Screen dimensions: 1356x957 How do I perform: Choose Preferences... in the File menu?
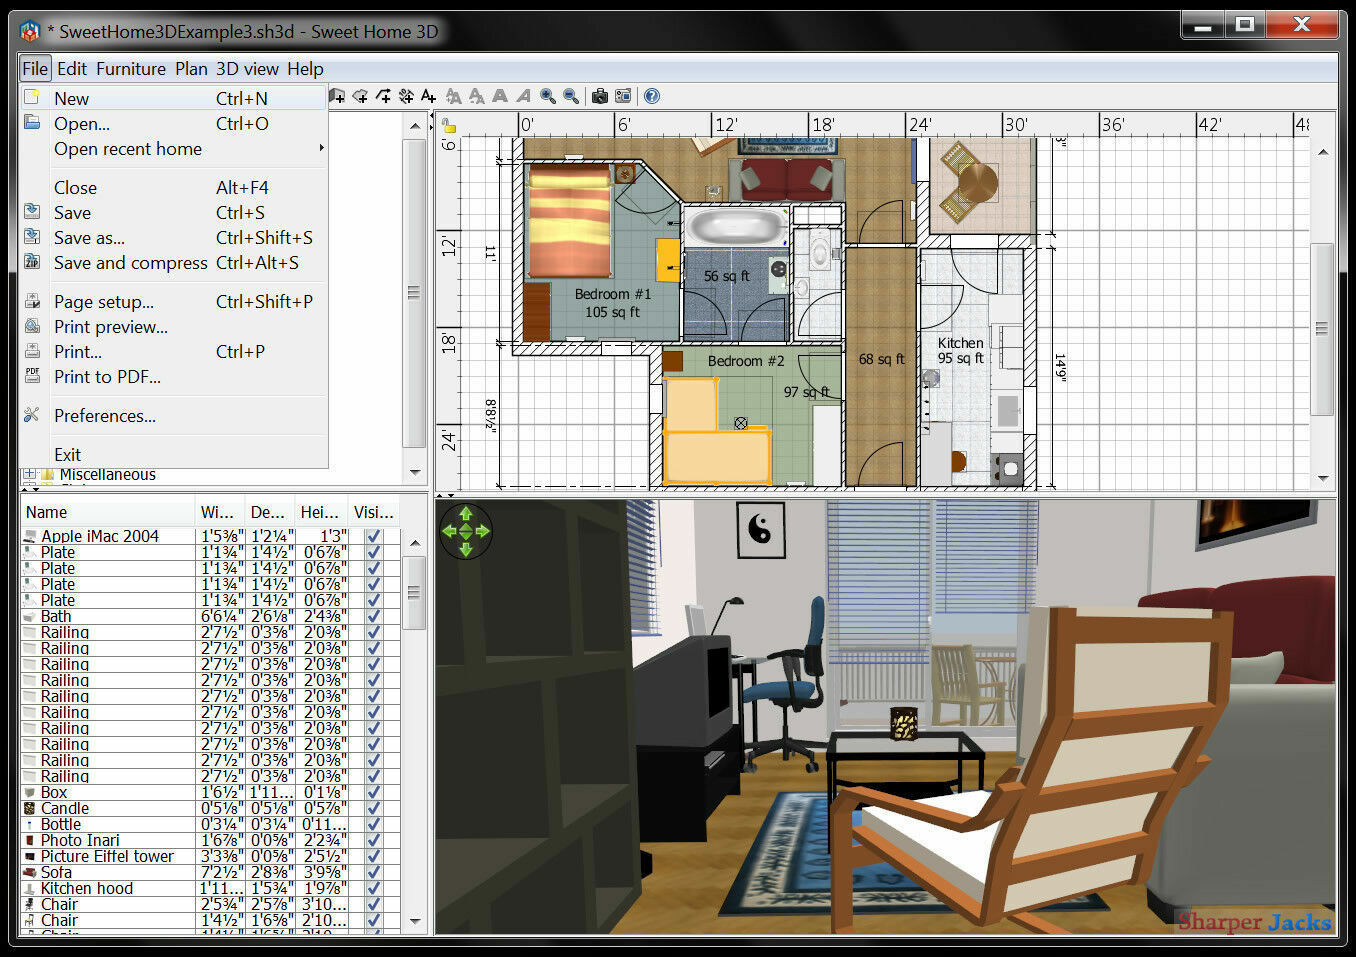pyautogui.click(x=174, y=416)
